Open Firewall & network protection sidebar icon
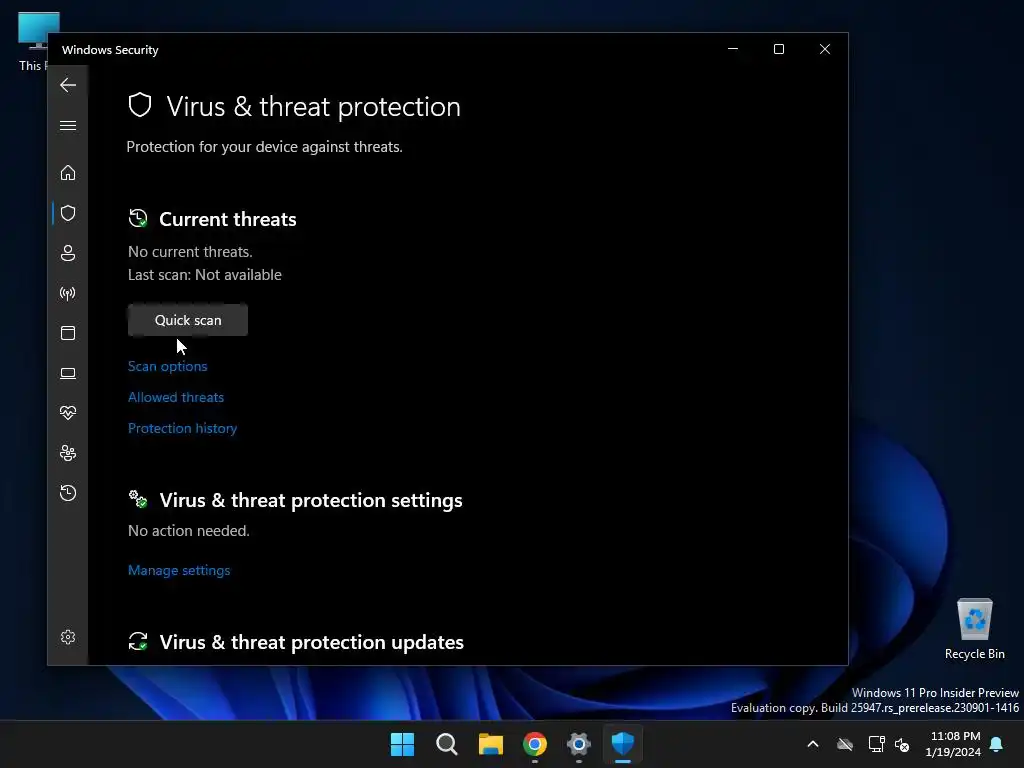 click(68, 293)
